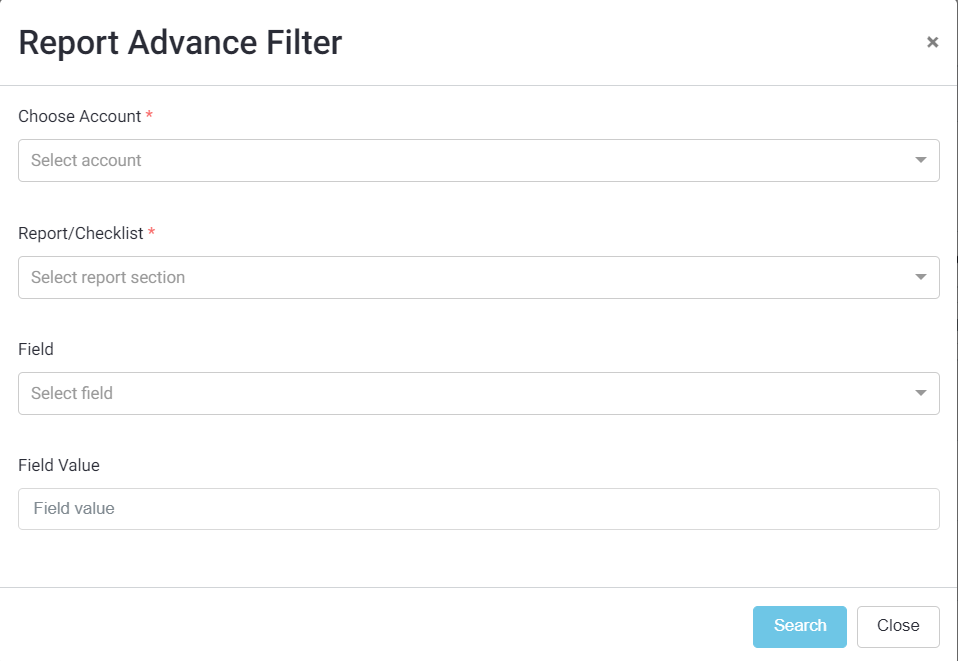The width and height of the screenshot is (958, 661).
Task: Close the dialog with the X icon
Action: [932, 42]
